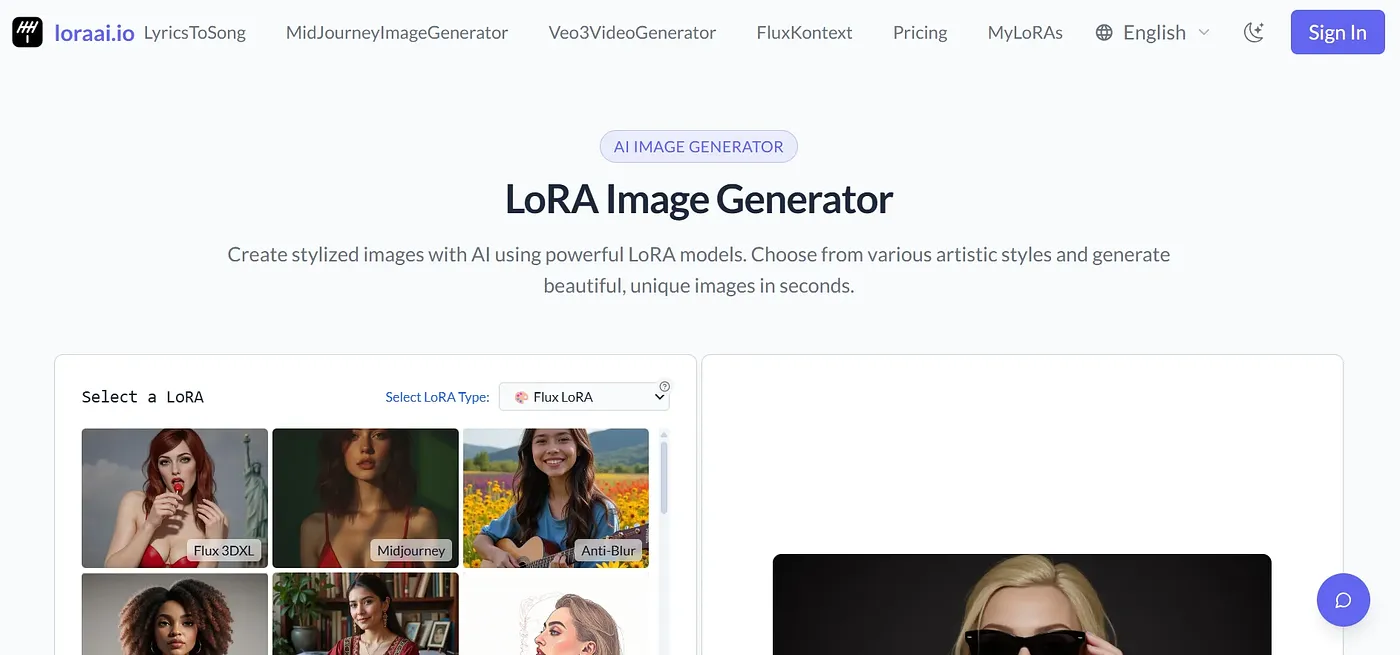
Task: Open the Flux LoRA type dropdown
Action: coord(584,397)
